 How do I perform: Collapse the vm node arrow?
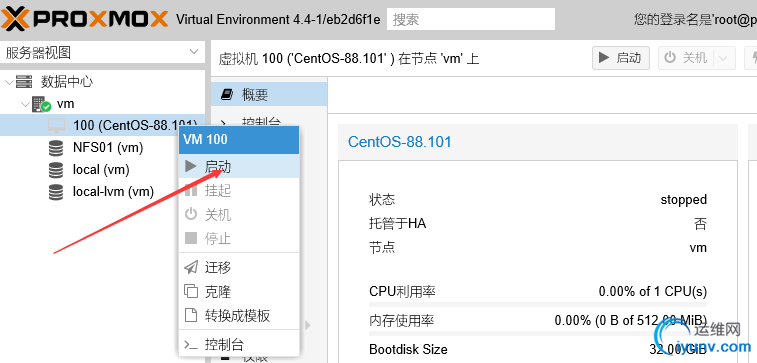click(x=25, y=104)
